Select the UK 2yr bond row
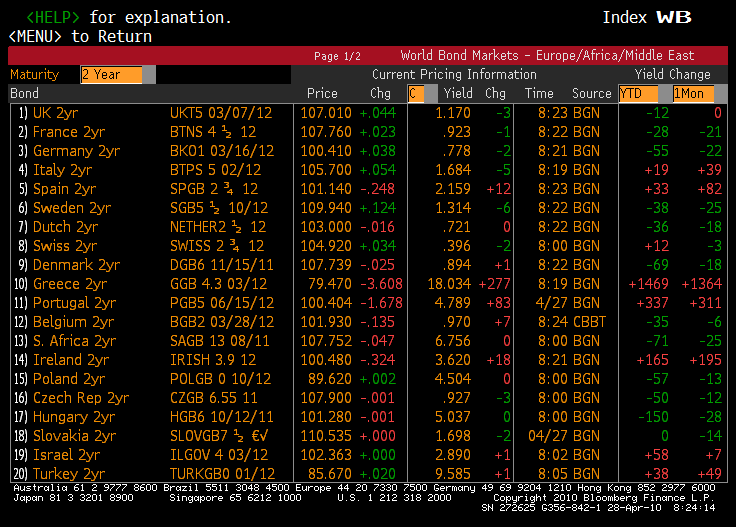Viewport: 736px width, 527px height. pos(368,113)
